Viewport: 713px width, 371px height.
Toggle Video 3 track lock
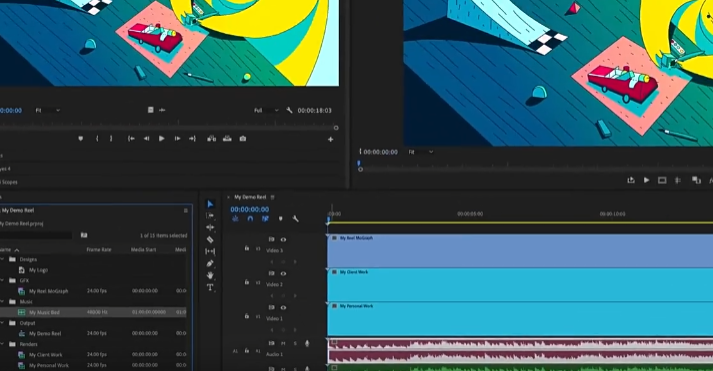[246, 248]
